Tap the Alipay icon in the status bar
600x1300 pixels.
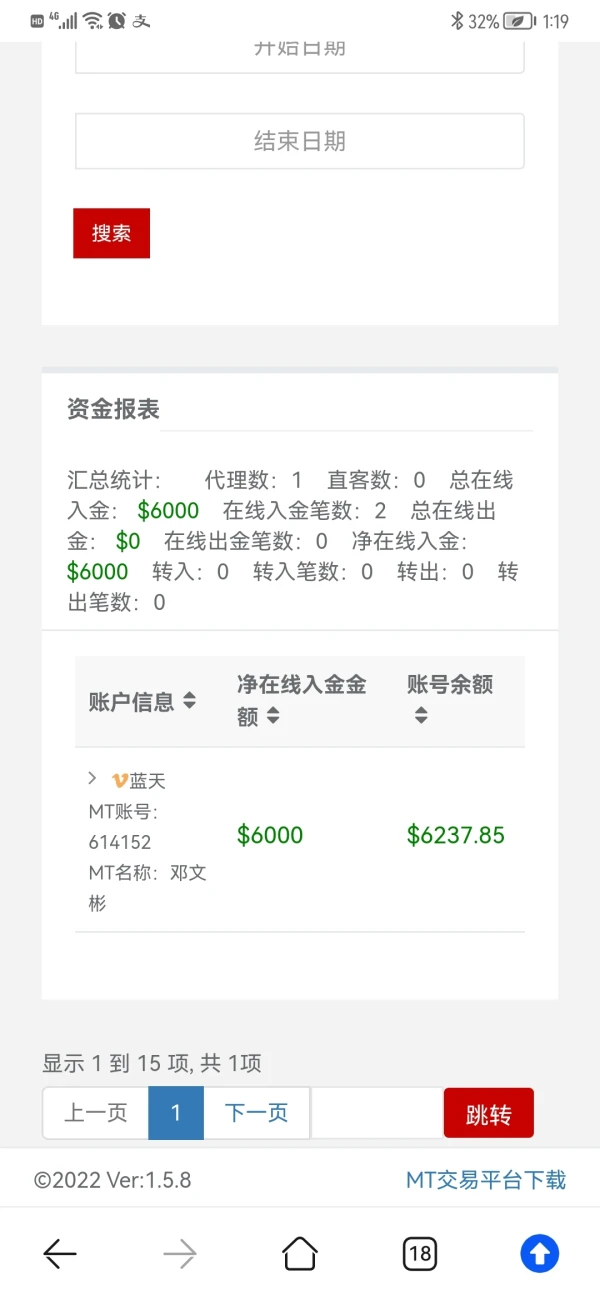coord(140,19)
